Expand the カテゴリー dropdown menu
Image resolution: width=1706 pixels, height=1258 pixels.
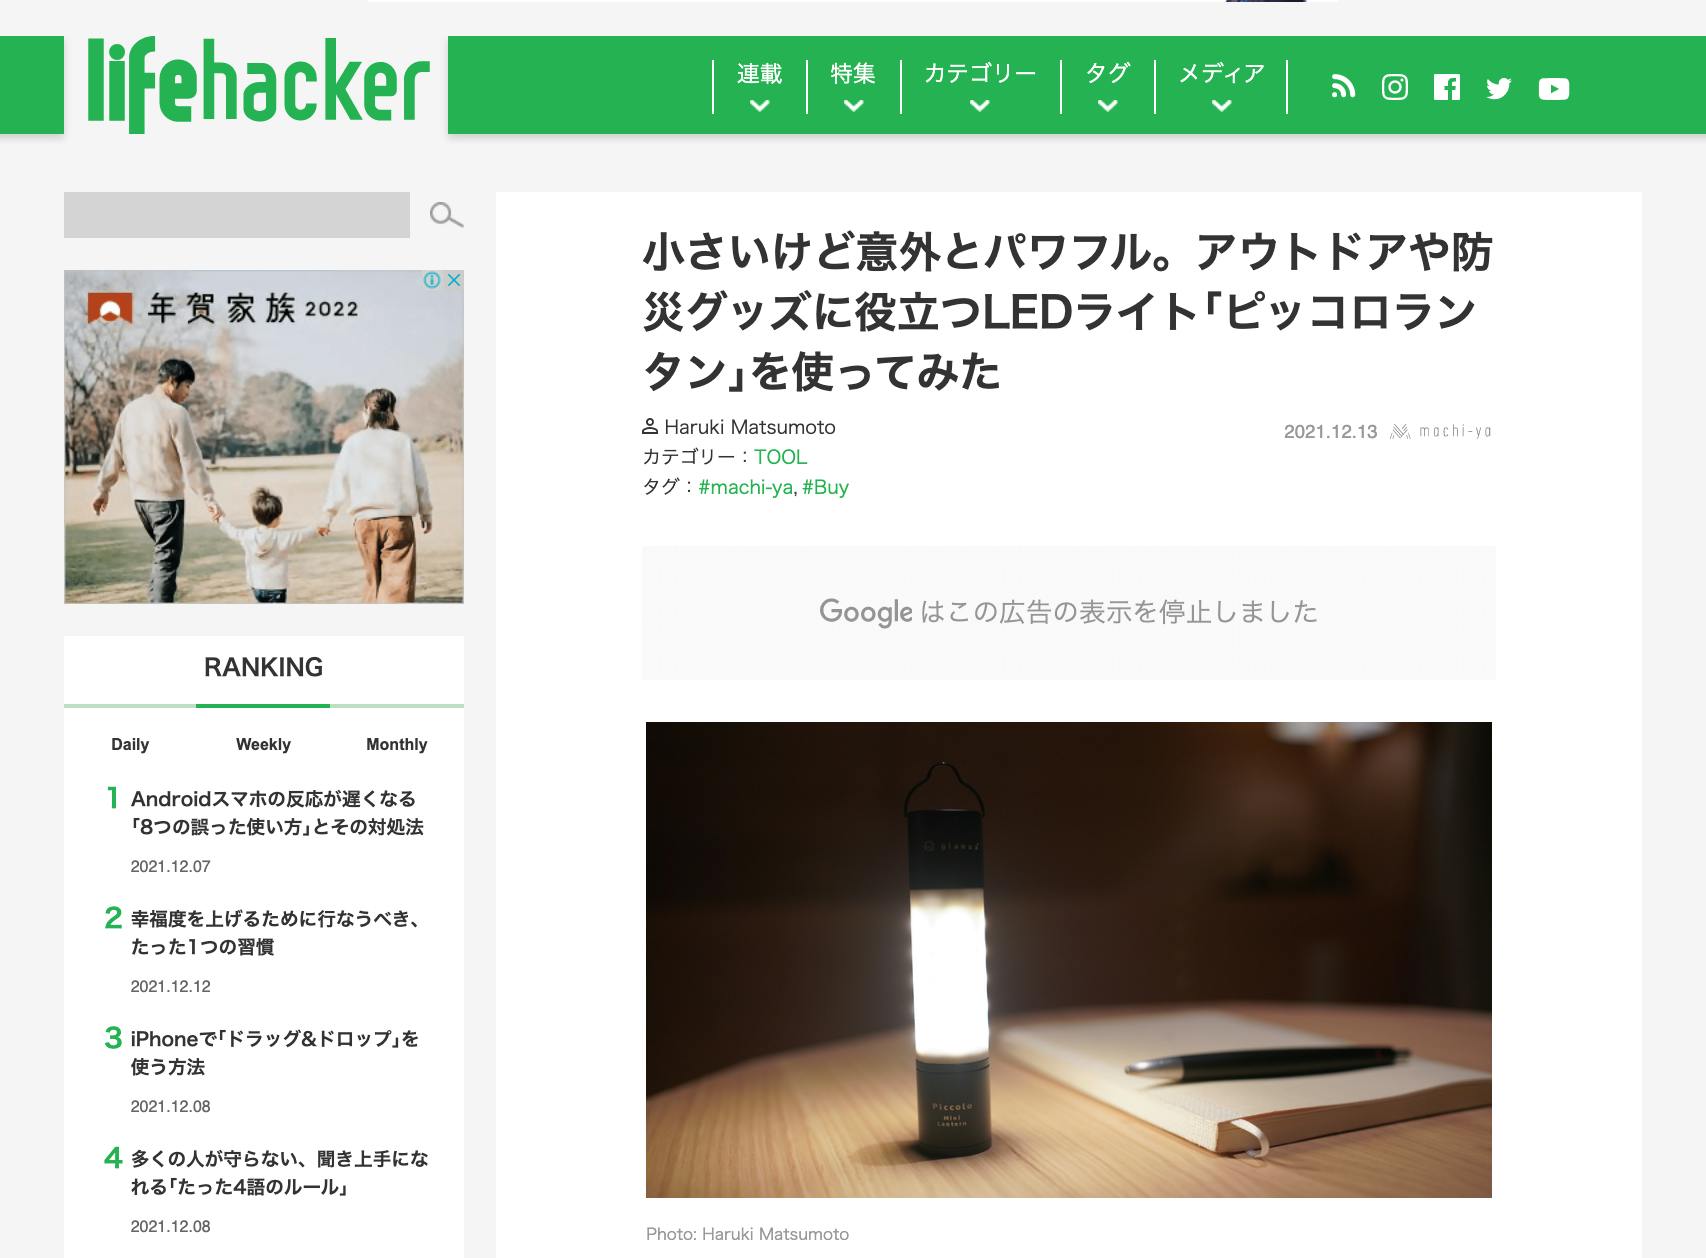point(980,87)
